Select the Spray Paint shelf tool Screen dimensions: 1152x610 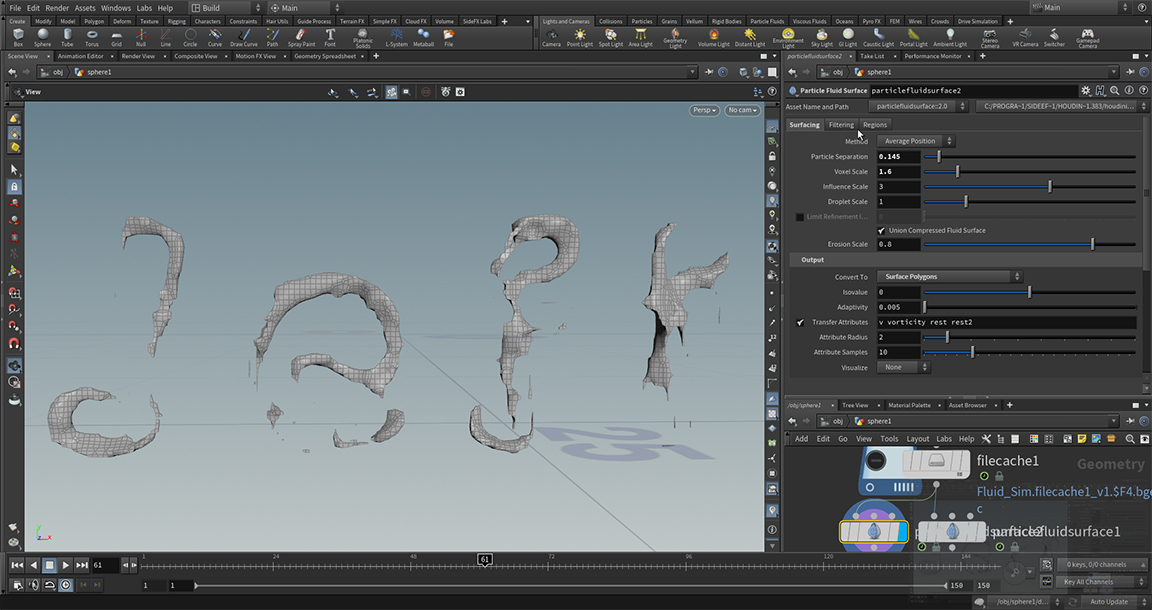coord(301,37)
